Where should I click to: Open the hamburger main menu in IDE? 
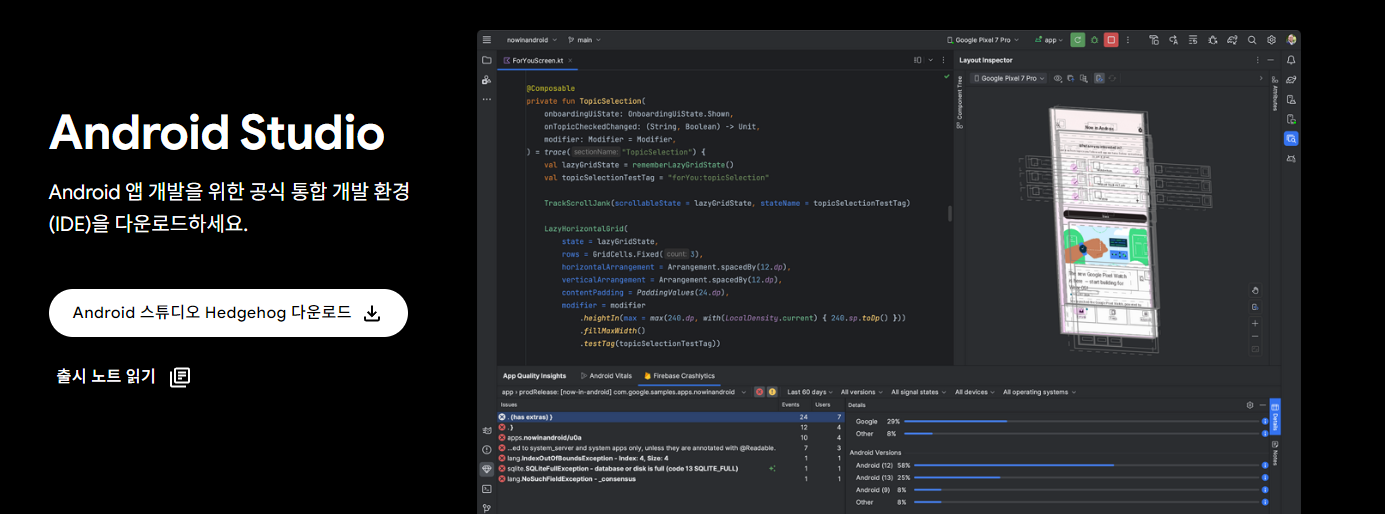pos(487,40)
